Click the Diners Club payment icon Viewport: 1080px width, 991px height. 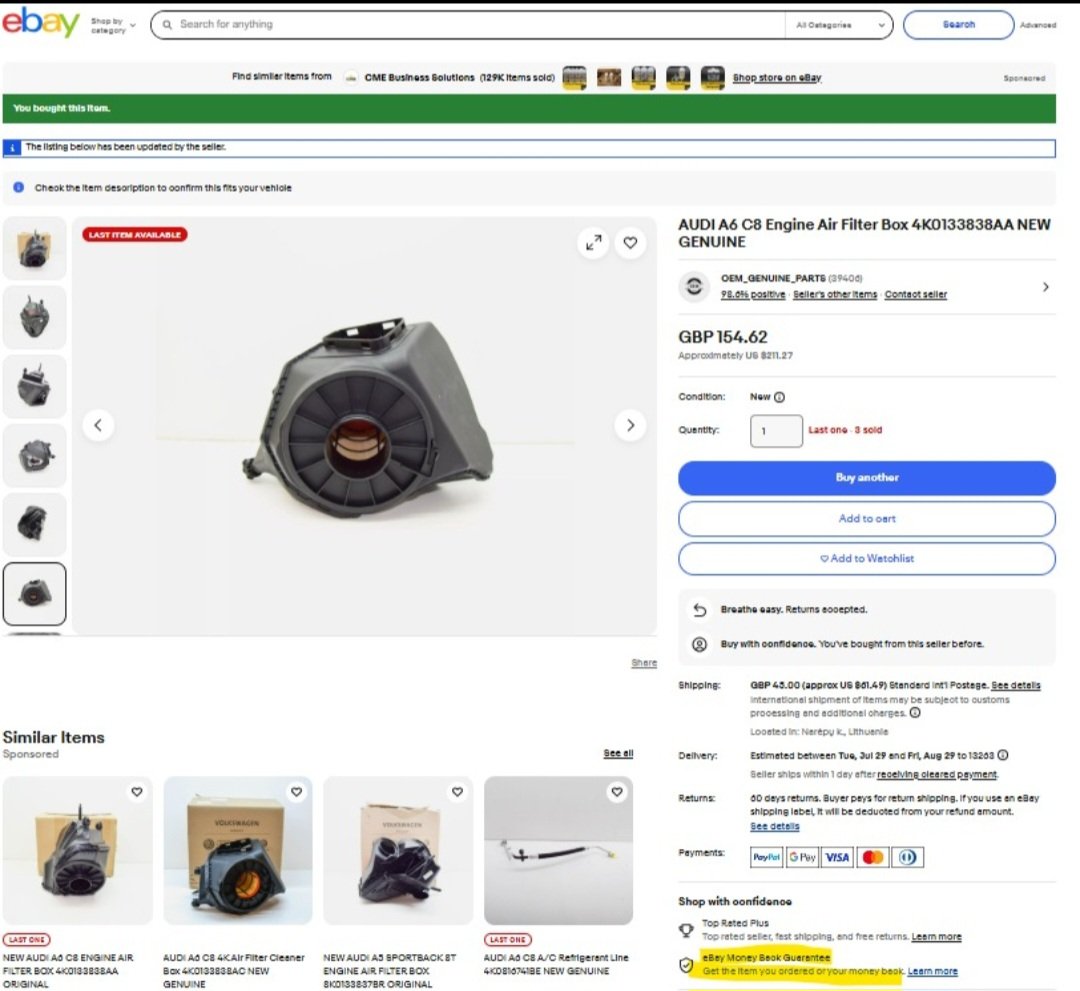pyautogui.click(x=908, y=857)
